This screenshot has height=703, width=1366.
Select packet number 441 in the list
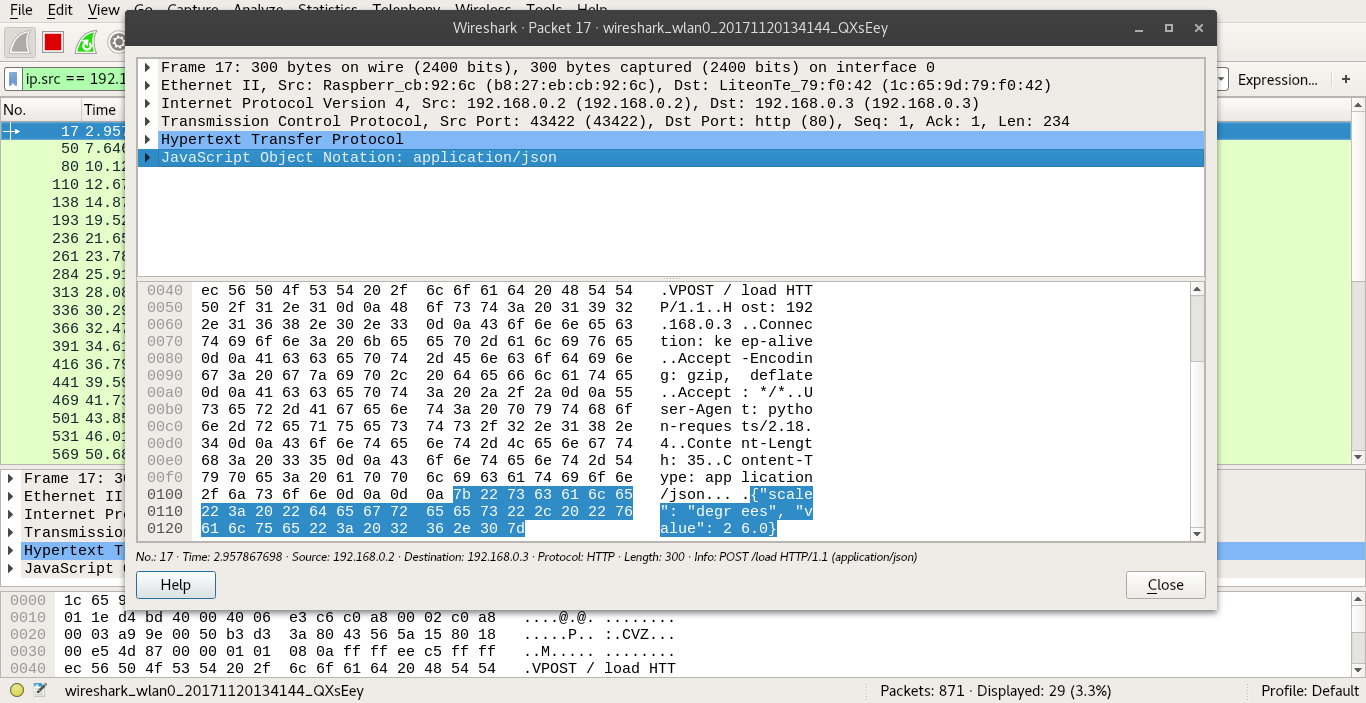(x=64, y=383)
